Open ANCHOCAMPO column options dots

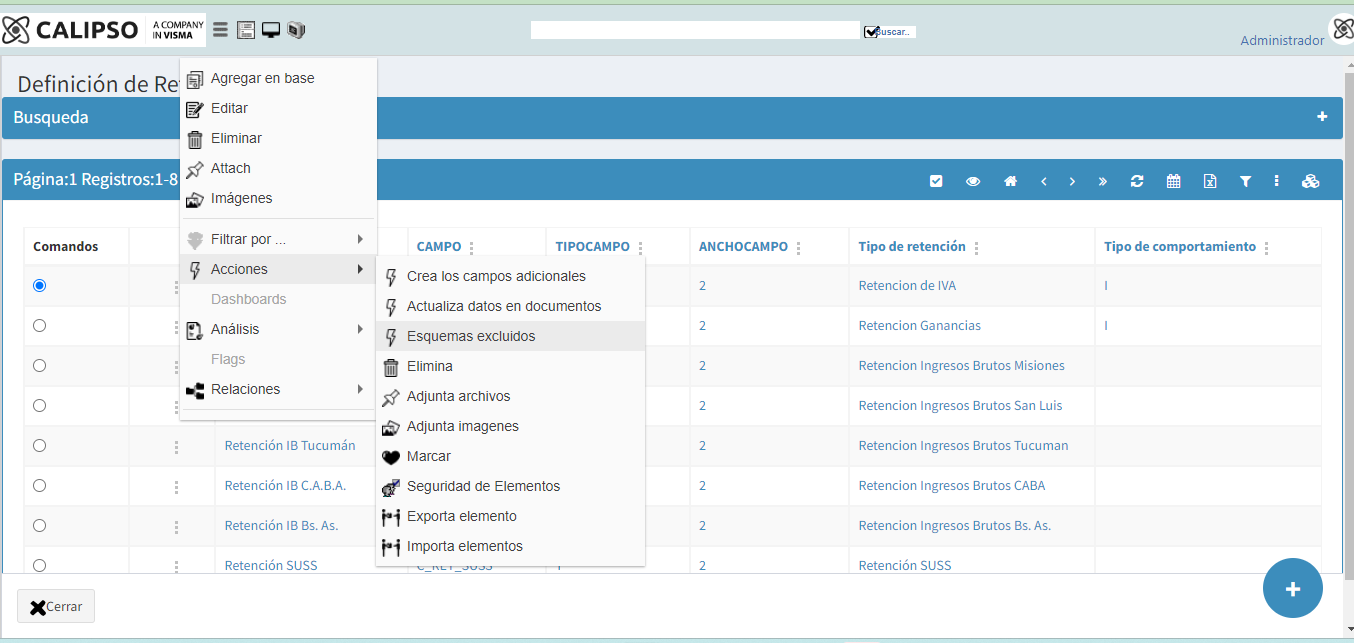[x=798, y=248]
